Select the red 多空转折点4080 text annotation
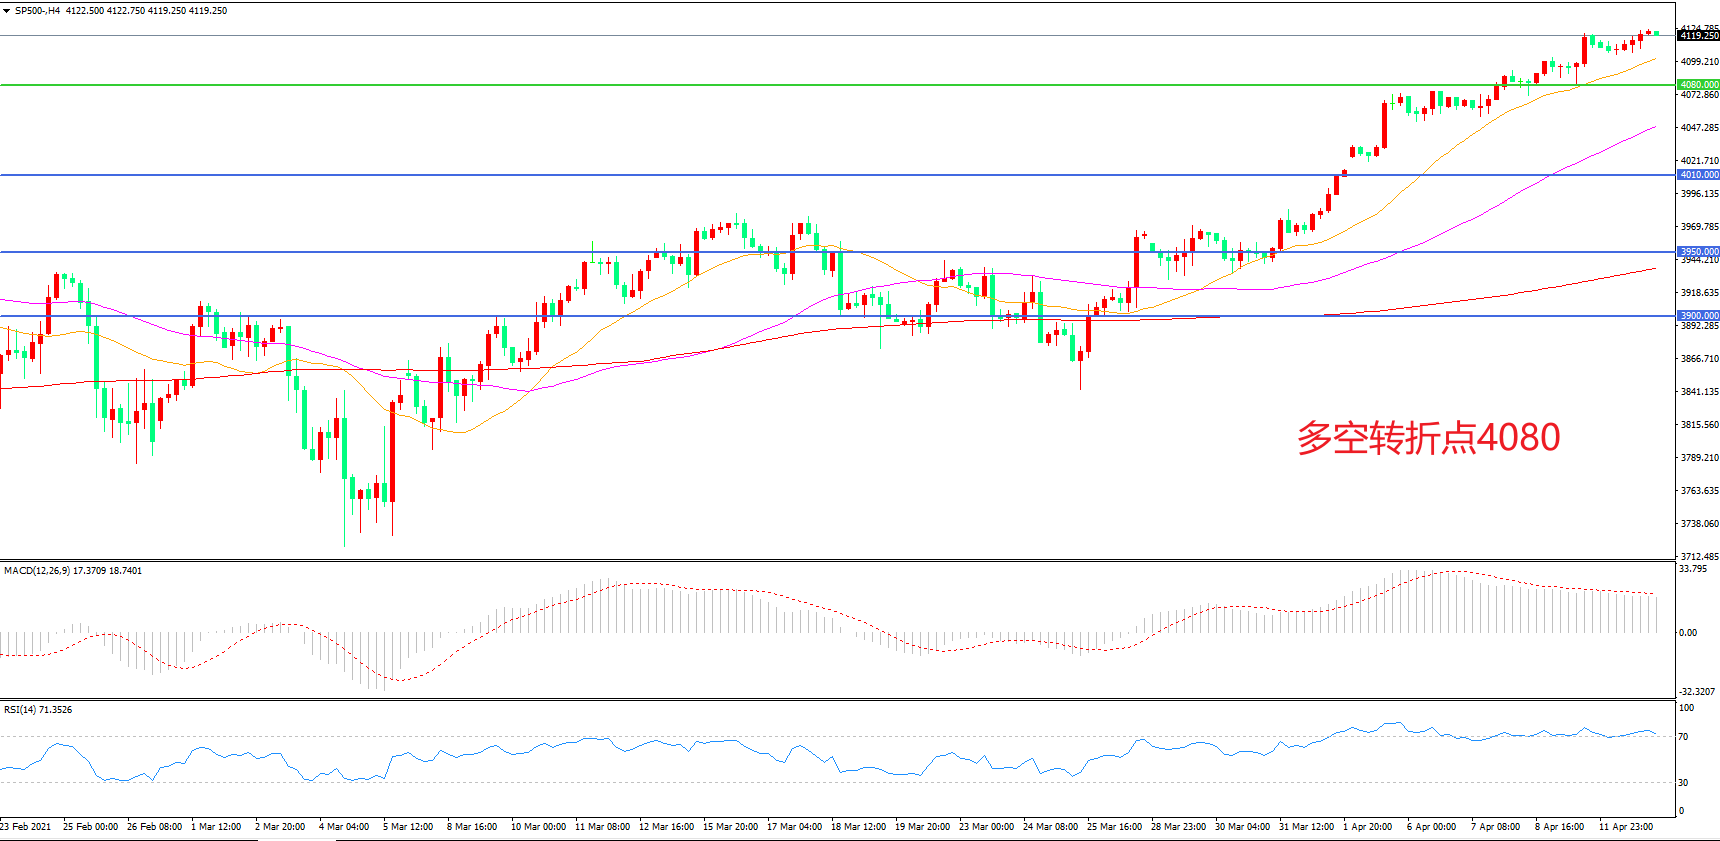 point(1428,438)
